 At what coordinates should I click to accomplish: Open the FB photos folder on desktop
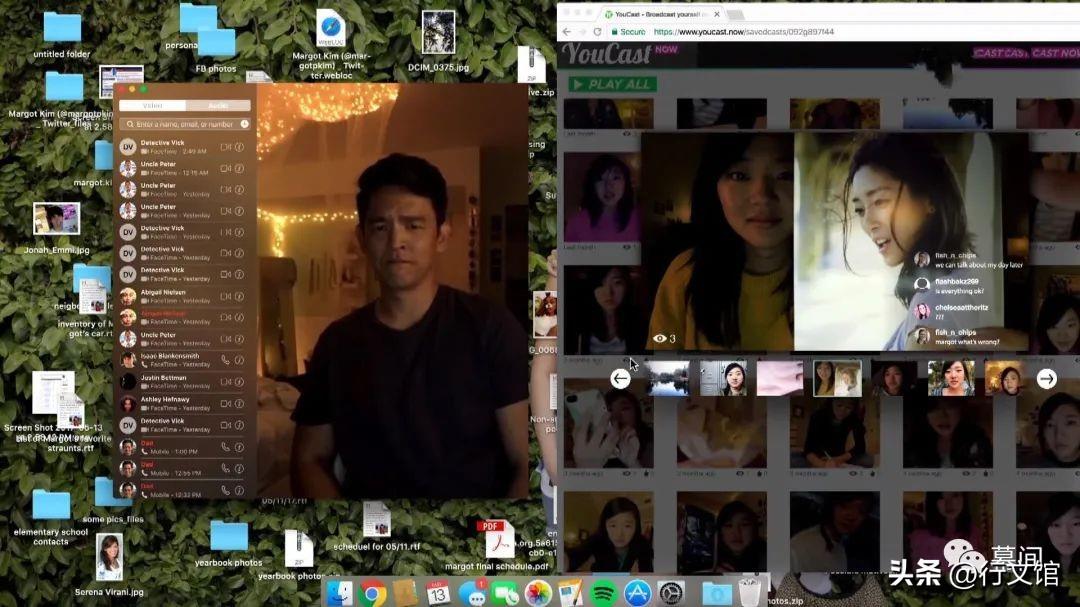[x=216, y=50]
